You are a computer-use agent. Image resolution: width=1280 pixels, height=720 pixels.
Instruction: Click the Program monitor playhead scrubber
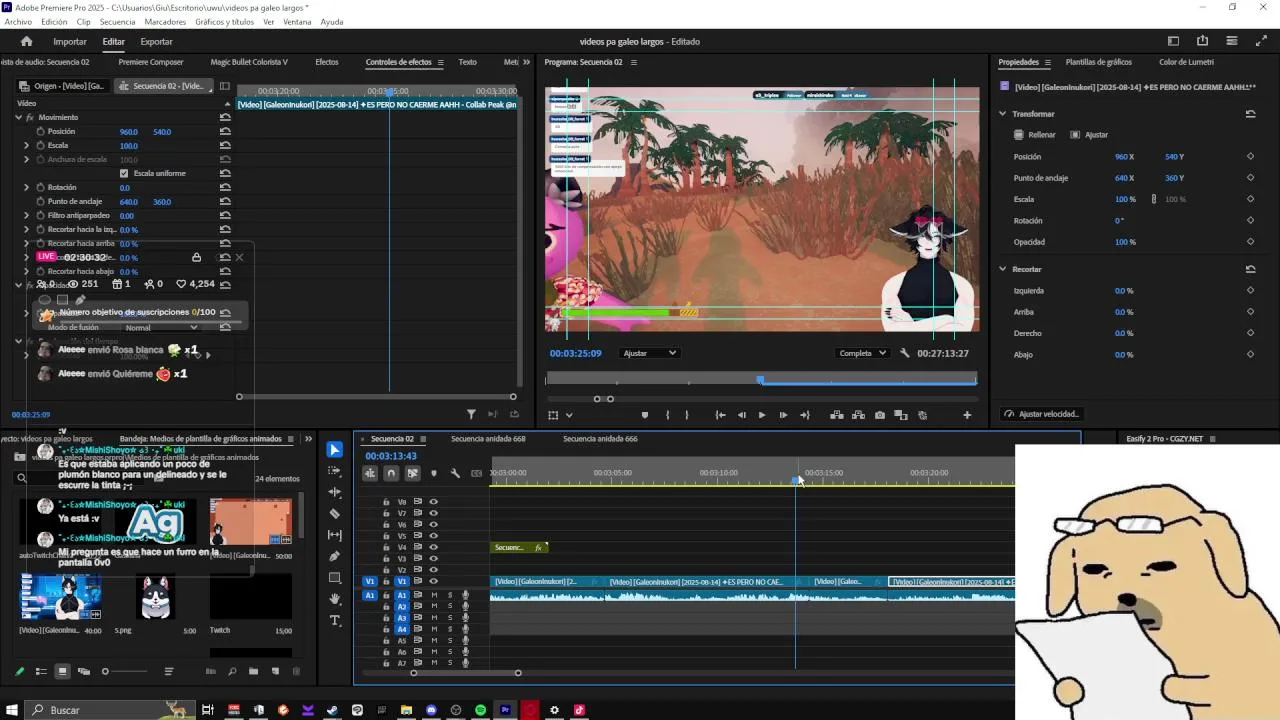(x=760, y=380)
